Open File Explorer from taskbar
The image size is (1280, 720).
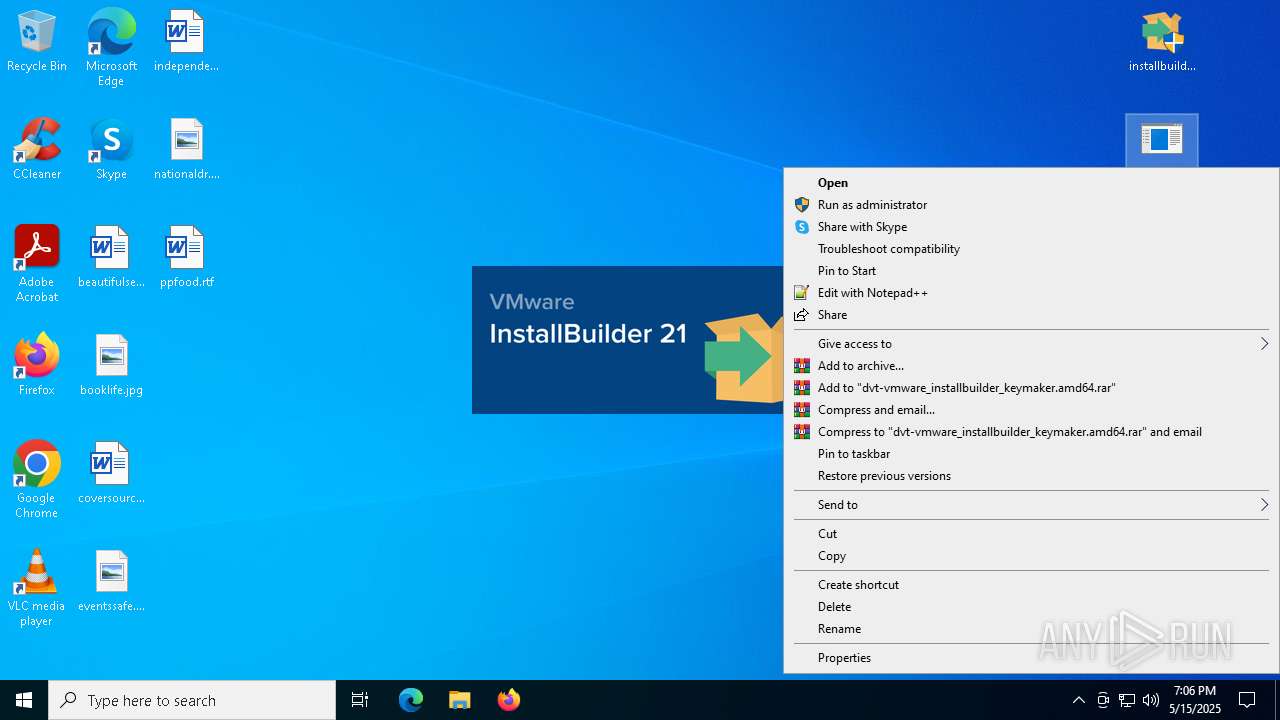click(x=460, y=700)
